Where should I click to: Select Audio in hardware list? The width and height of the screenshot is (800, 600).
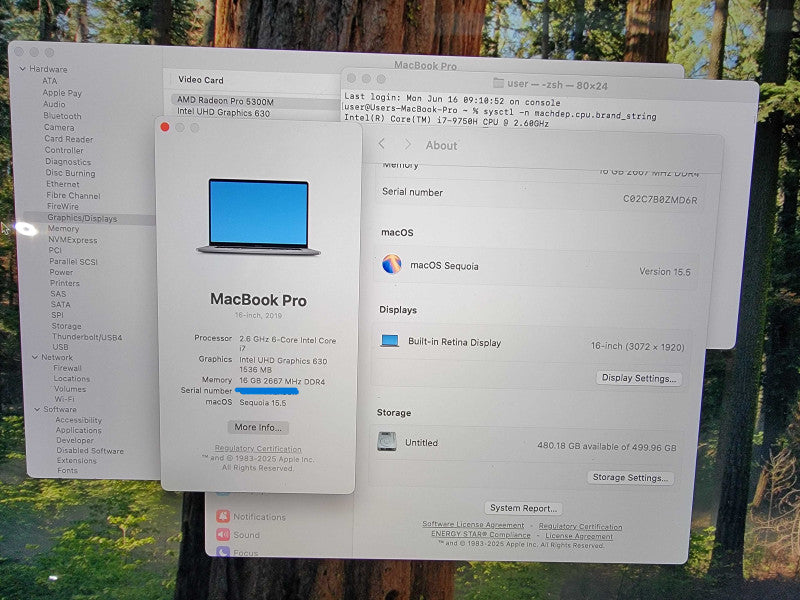point(54,104)
